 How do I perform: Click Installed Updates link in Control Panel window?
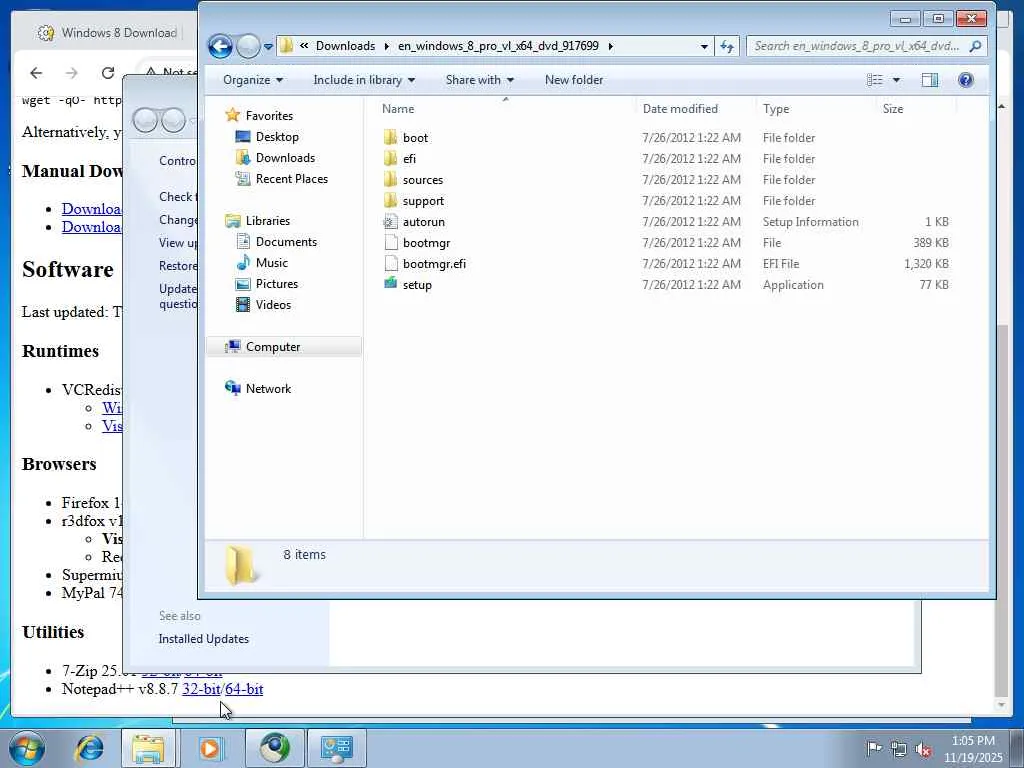click(204, 639)
